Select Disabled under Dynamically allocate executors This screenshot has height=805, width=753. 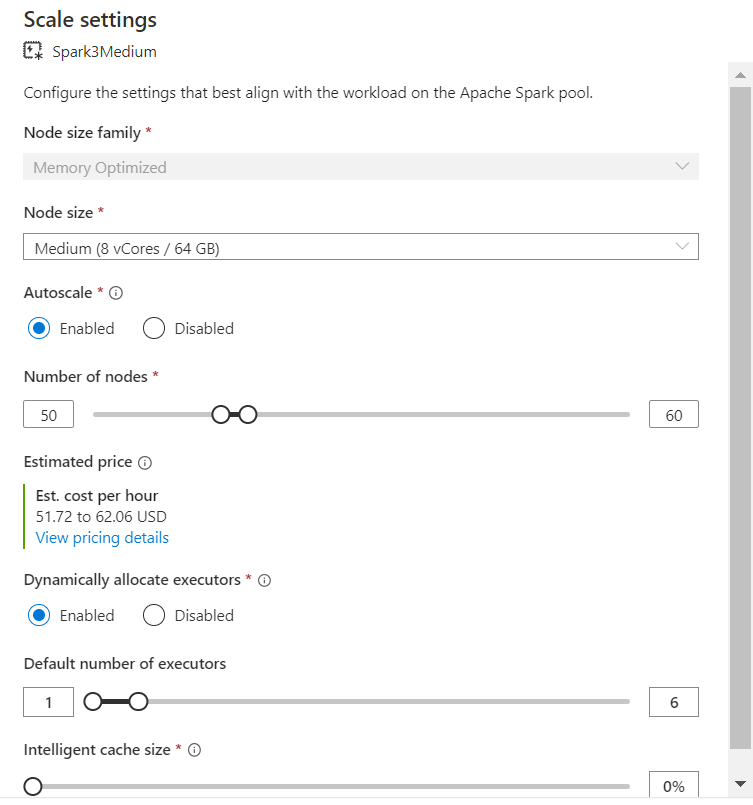[x=153, y=615]
